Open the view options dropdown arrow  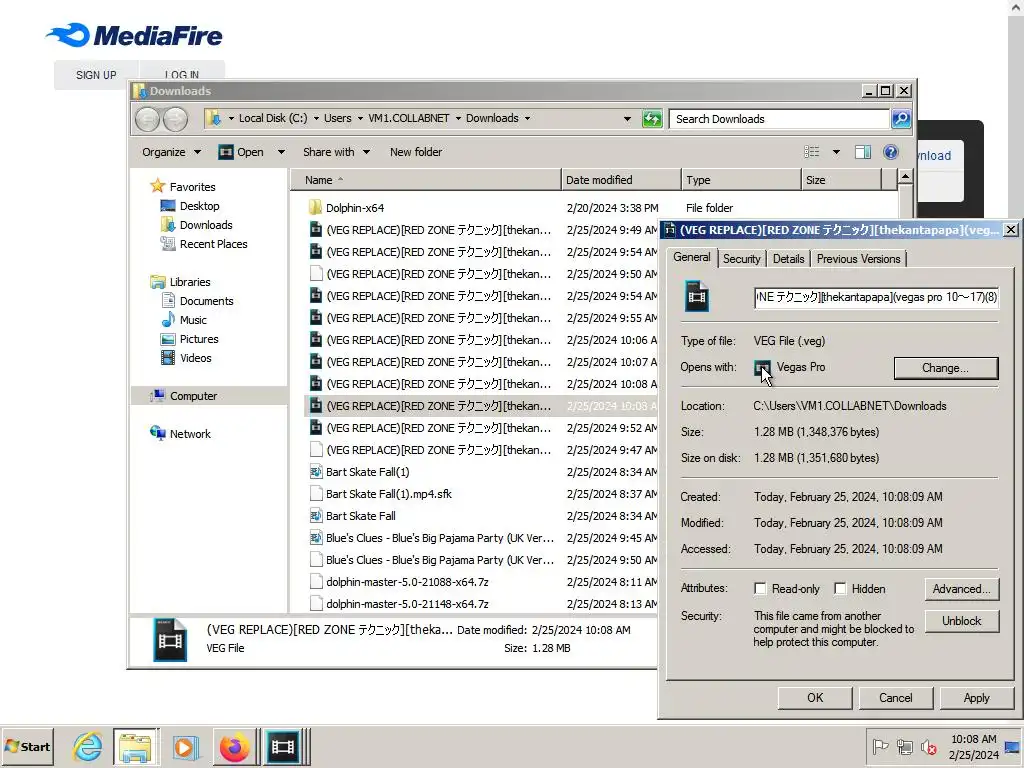[x=836, y=152]
